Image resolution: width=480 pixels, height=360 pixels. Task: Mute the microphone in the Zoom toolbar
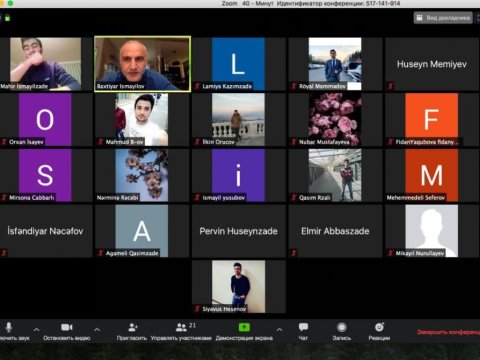click(x=9, y=328)
